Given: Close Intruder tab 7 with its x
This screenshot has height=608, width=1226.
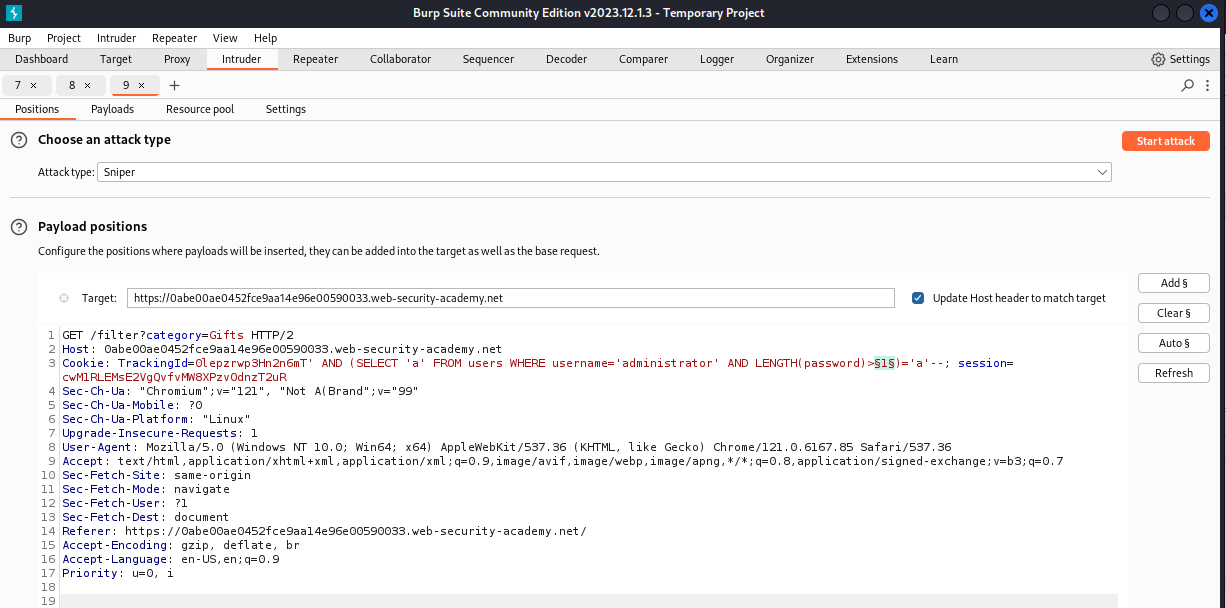Looking at the screenshot, I should click(x=33, y=85).
